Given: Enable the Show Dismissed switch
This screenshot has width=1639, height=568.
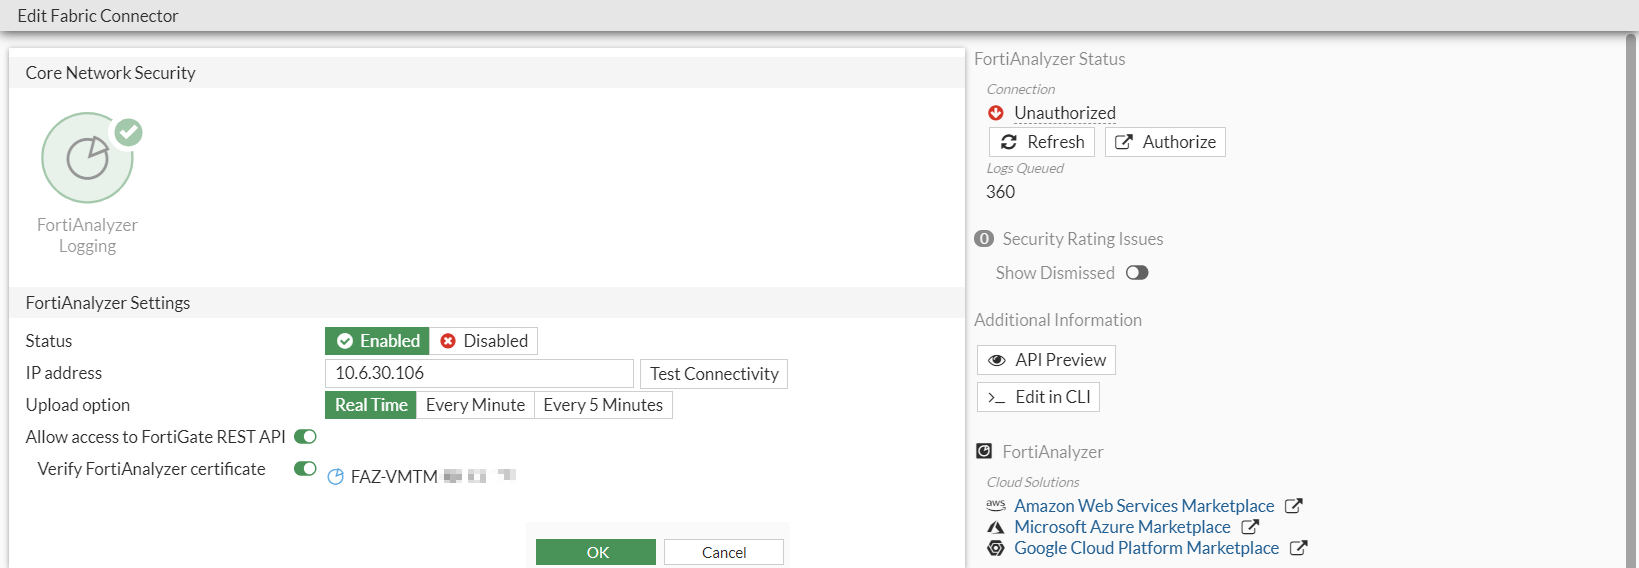Looking at the screenshot, I should tap(1137, 273).
